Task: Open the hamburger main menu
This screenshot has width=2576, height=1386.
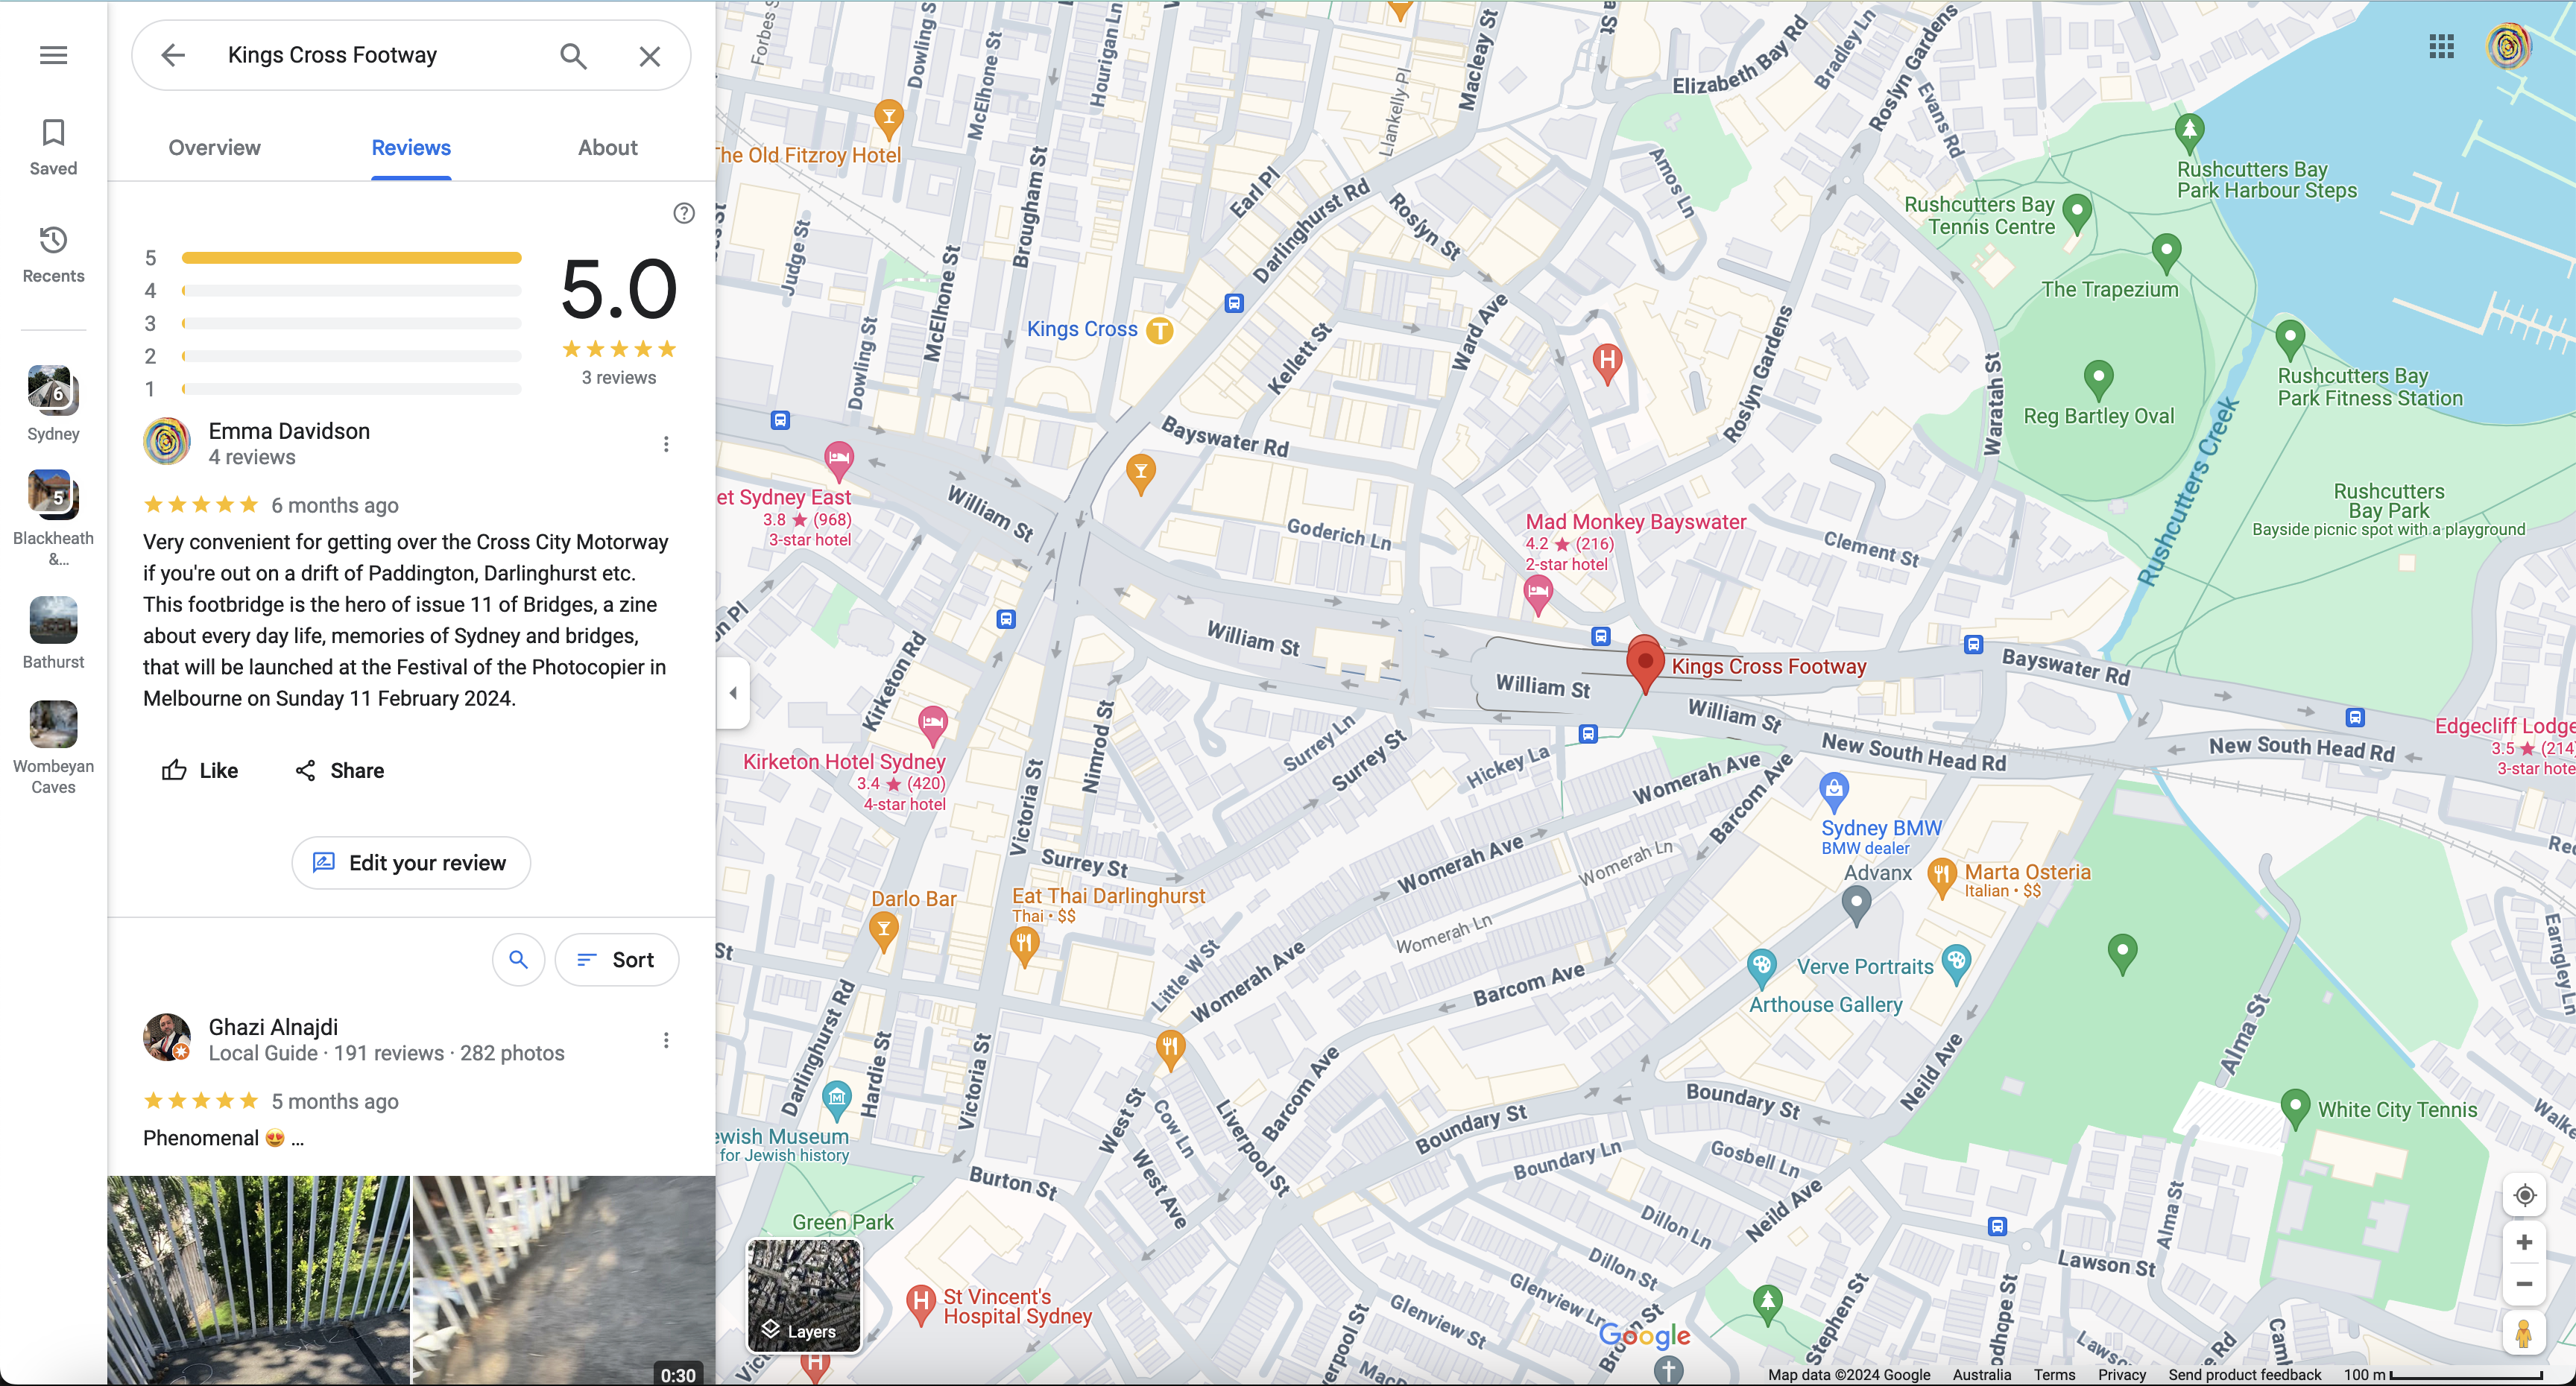Action: (x=53, y=55)
